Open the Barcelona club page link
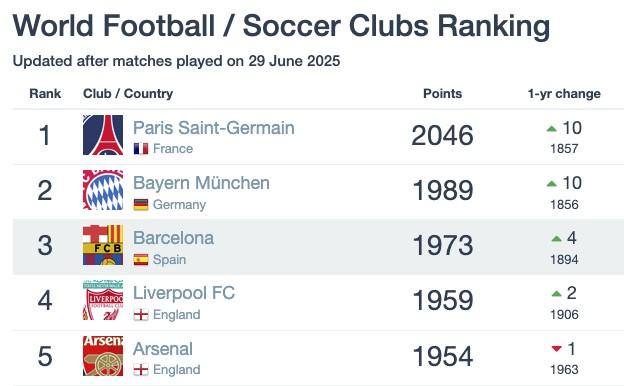Screen dimensions: 624x386 (174, 238)
